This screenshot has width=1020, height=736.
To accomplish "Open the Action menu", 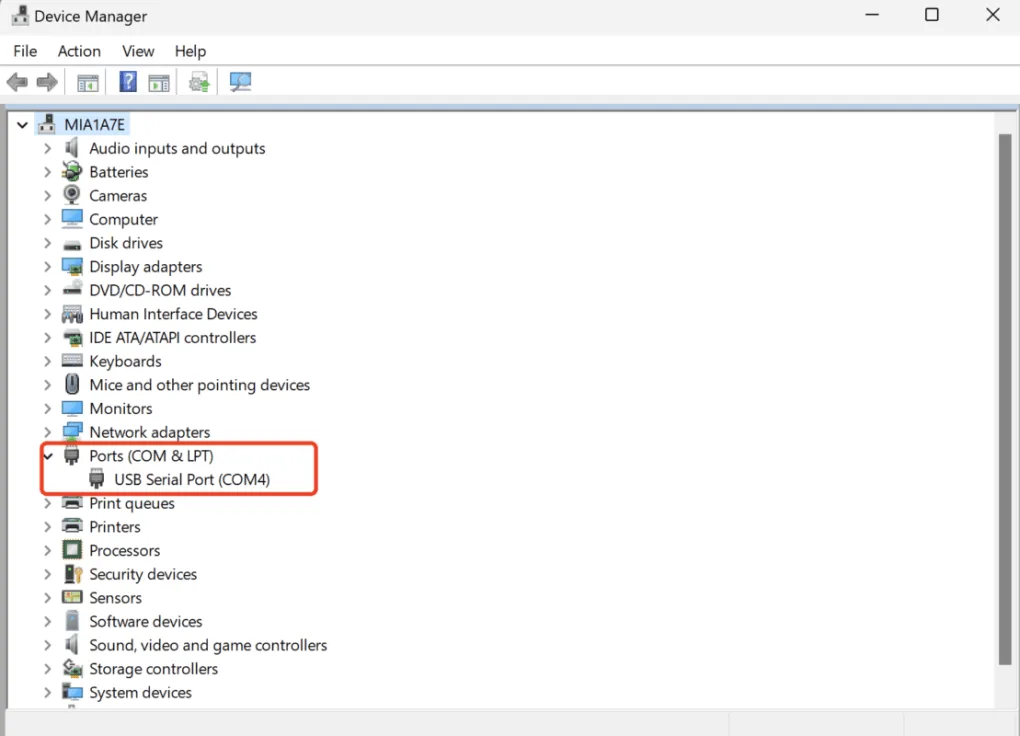I will [79, 51].
